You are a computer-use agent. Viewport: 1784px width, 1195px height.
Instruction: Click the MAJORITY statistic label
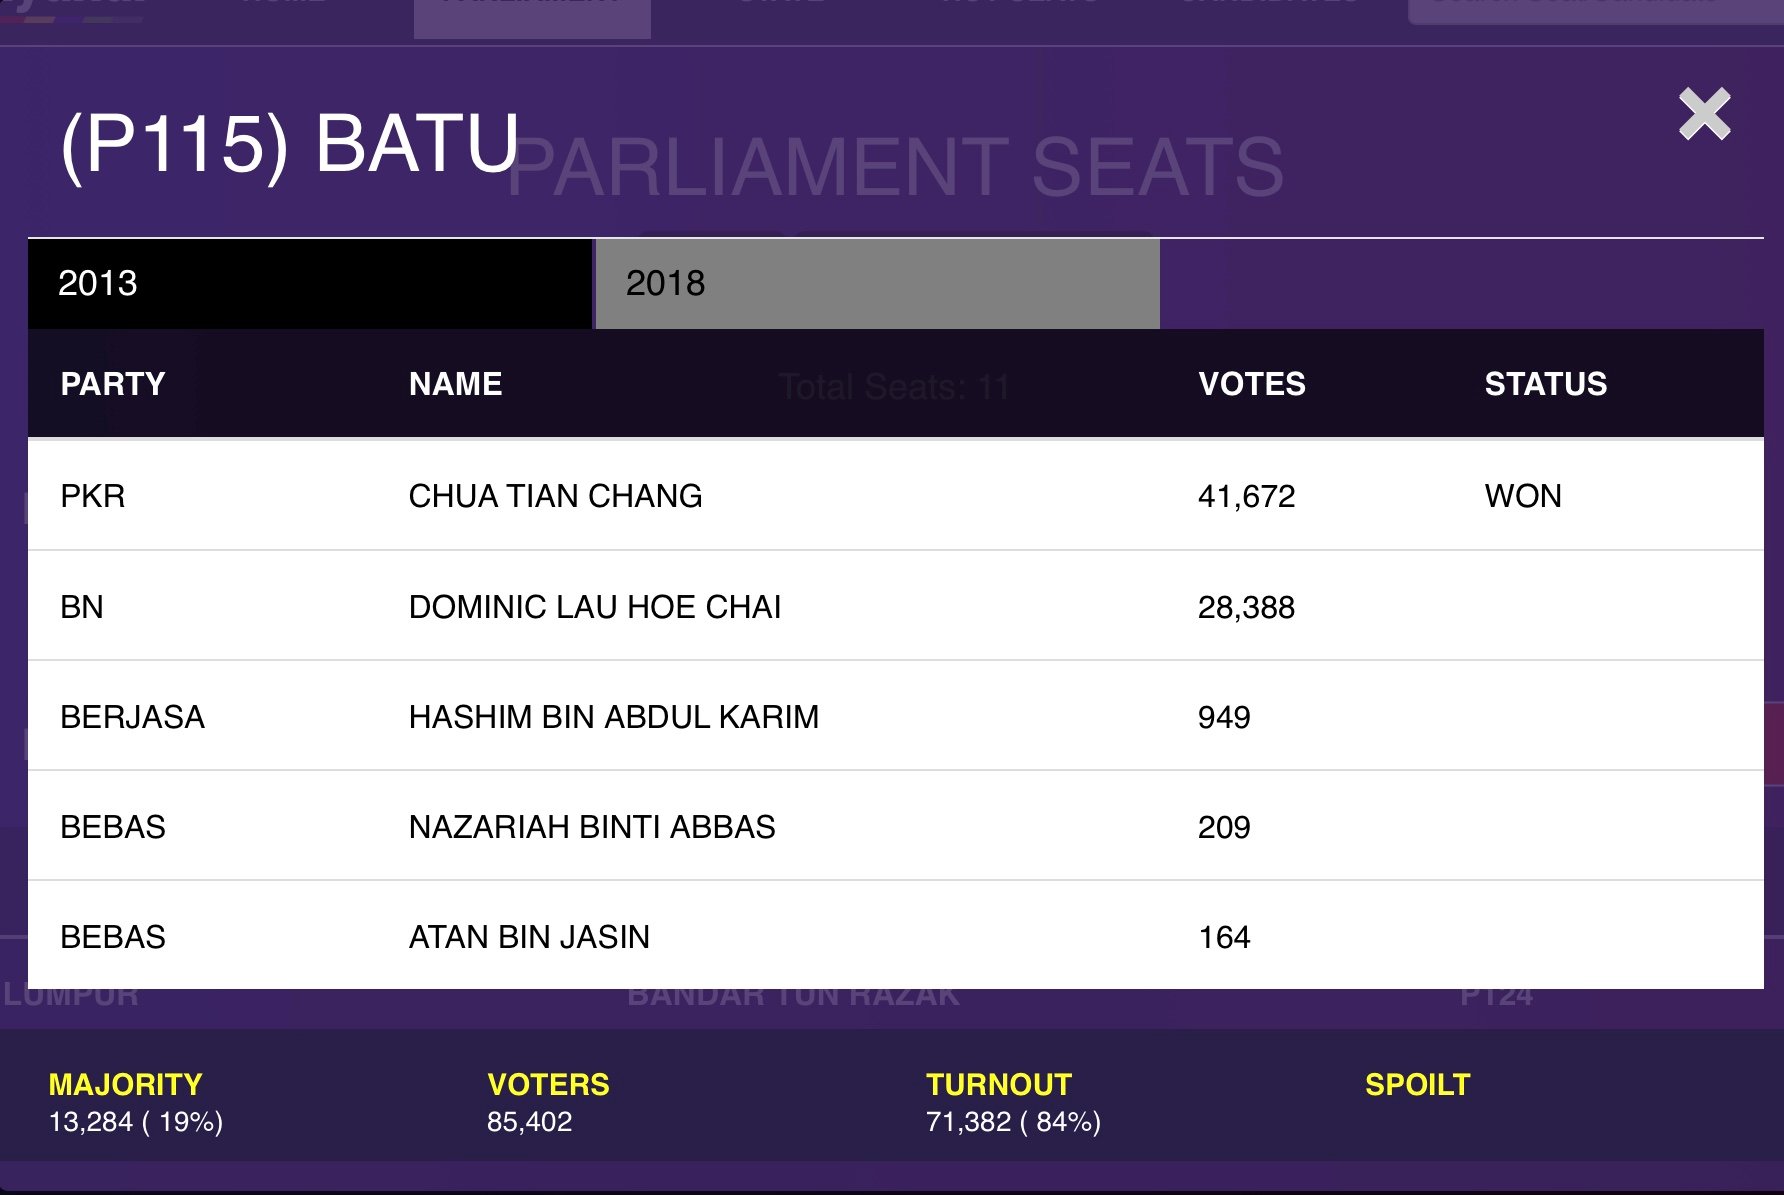[126, 1084]
